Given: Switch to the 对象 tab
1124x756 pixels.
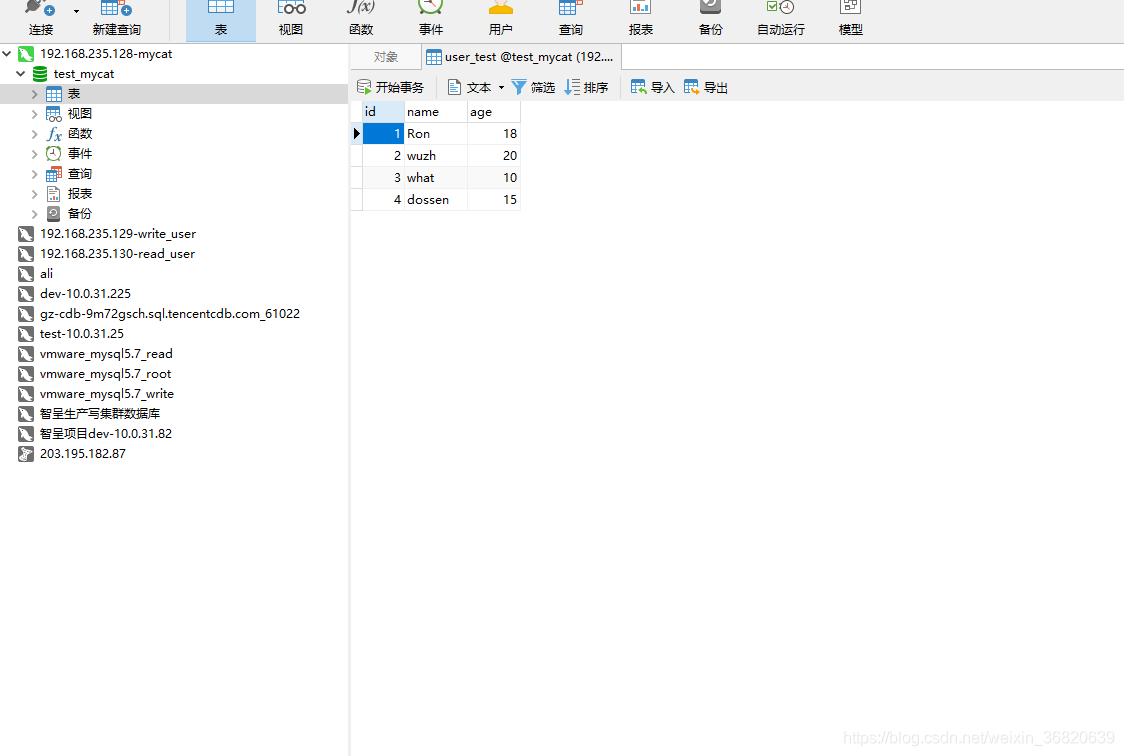Looking at the screenshot, I should pyautogui.click(x=386, y=57).
